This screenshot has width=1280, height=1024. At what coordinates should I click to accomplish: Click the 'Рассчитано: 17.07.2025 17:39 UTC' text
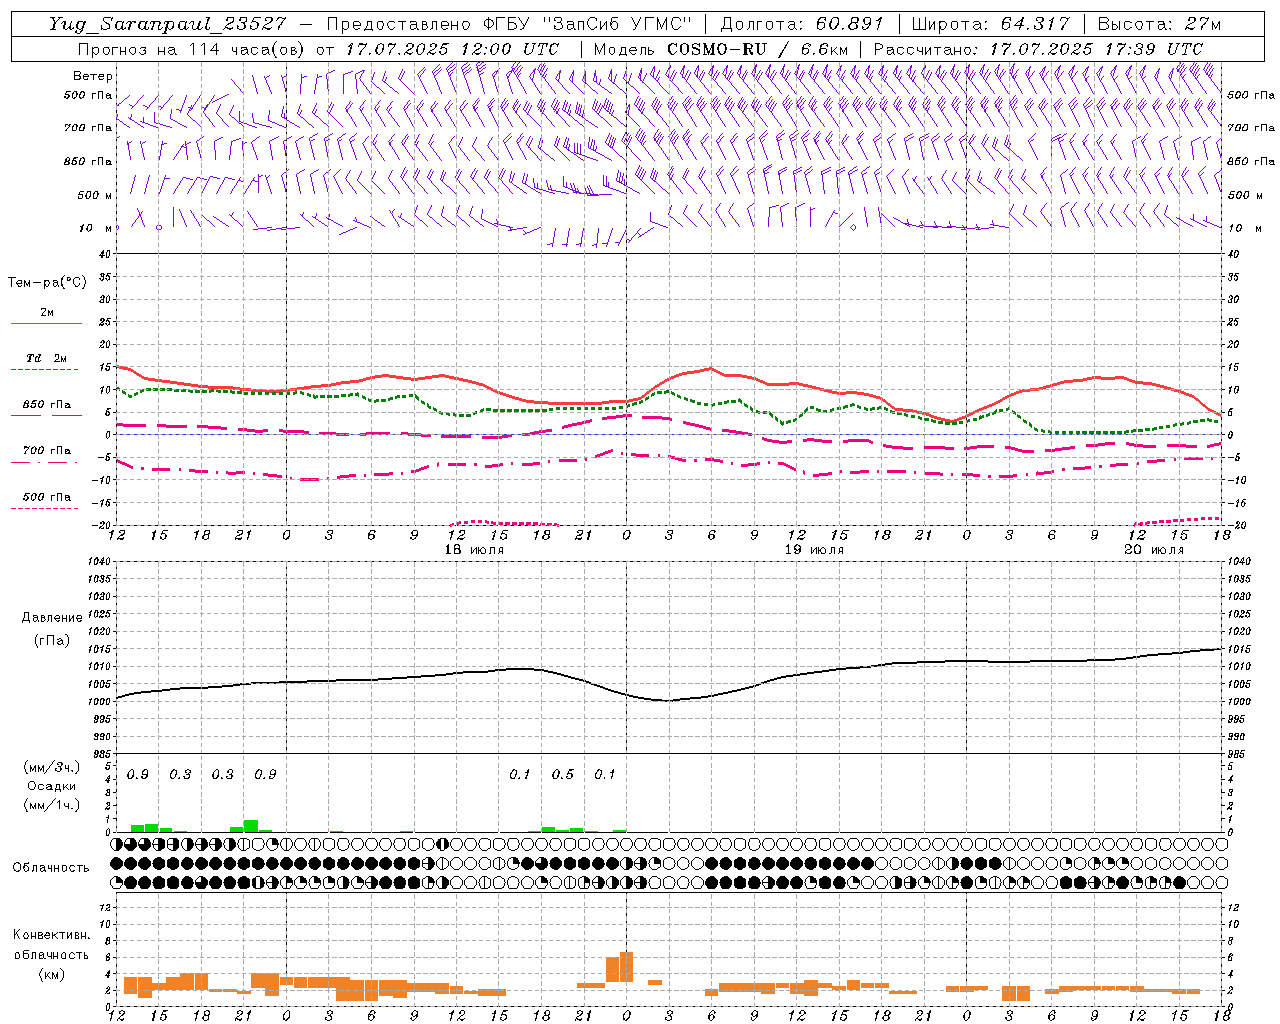tap(1038, 49)
